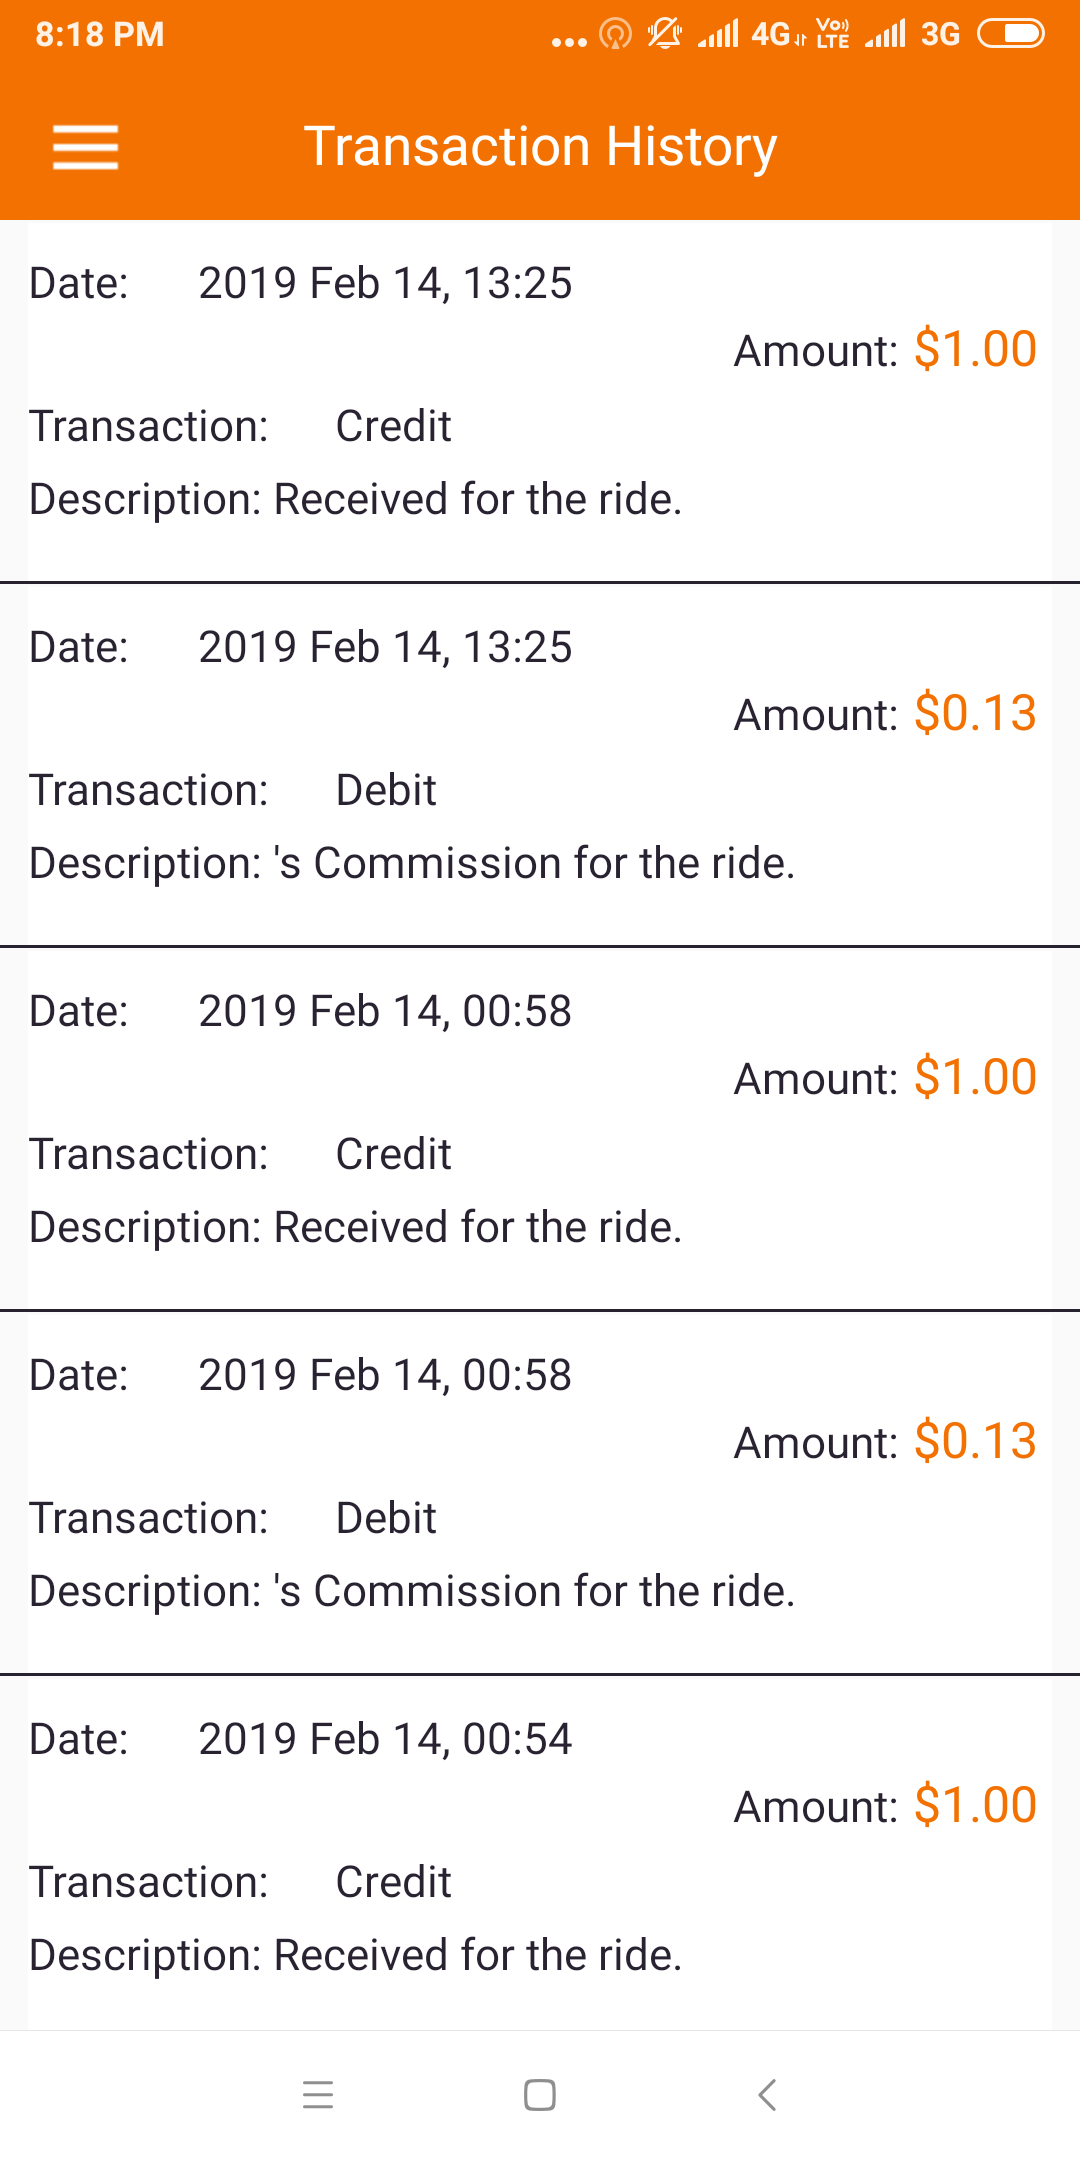The height and width of the screenshot is (2160, 1080).
Task: Tap the Android back navigation arrow
Action: pyautogui.click(x=767, y=2094)
